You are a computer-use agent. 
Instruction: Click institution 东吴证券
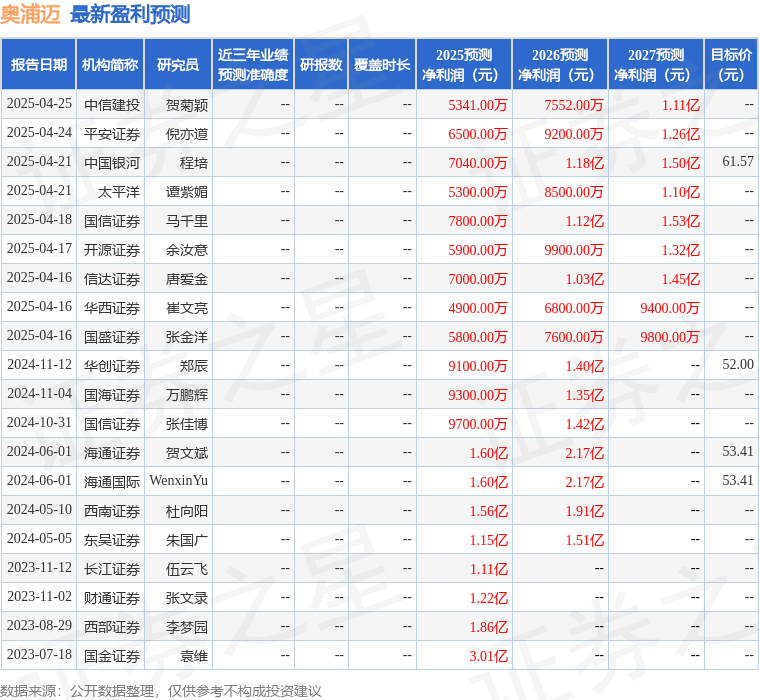click(112, 541)
